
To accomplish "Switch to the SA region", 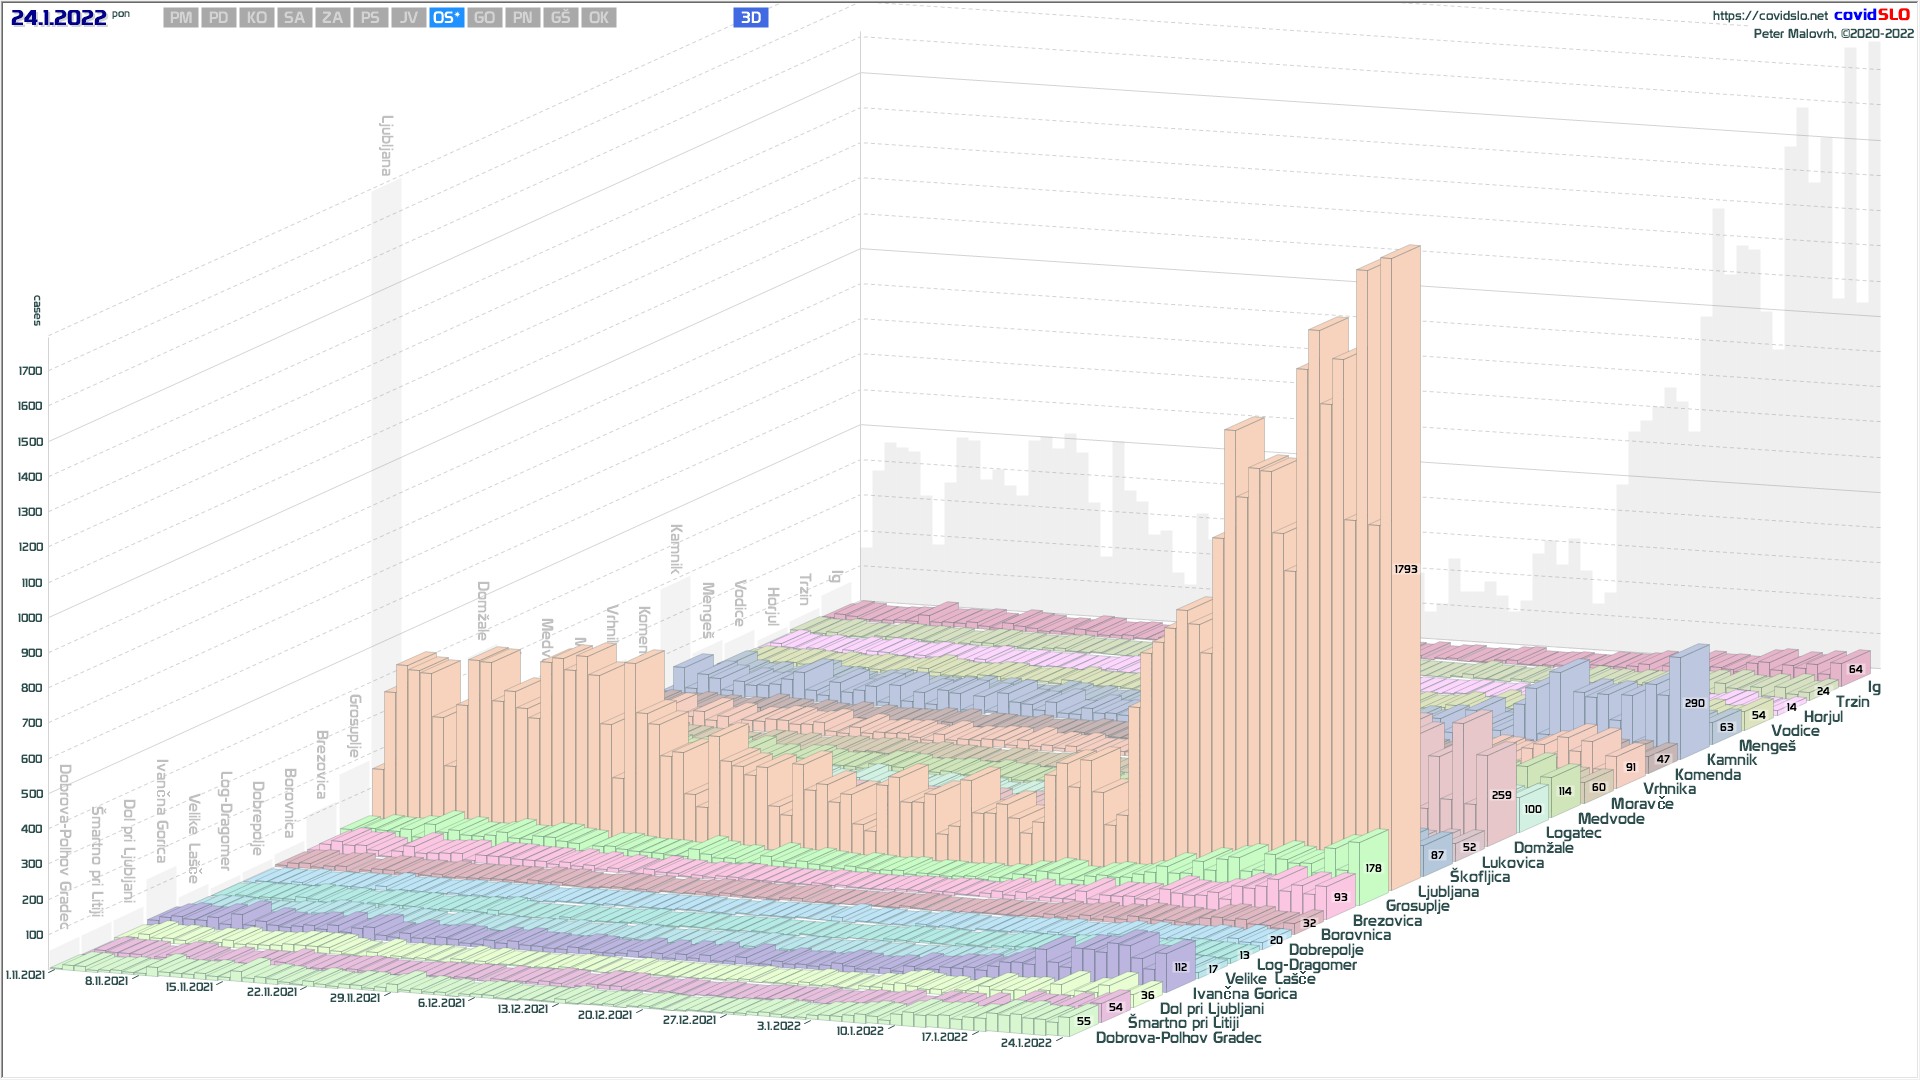I will (294, 18).
